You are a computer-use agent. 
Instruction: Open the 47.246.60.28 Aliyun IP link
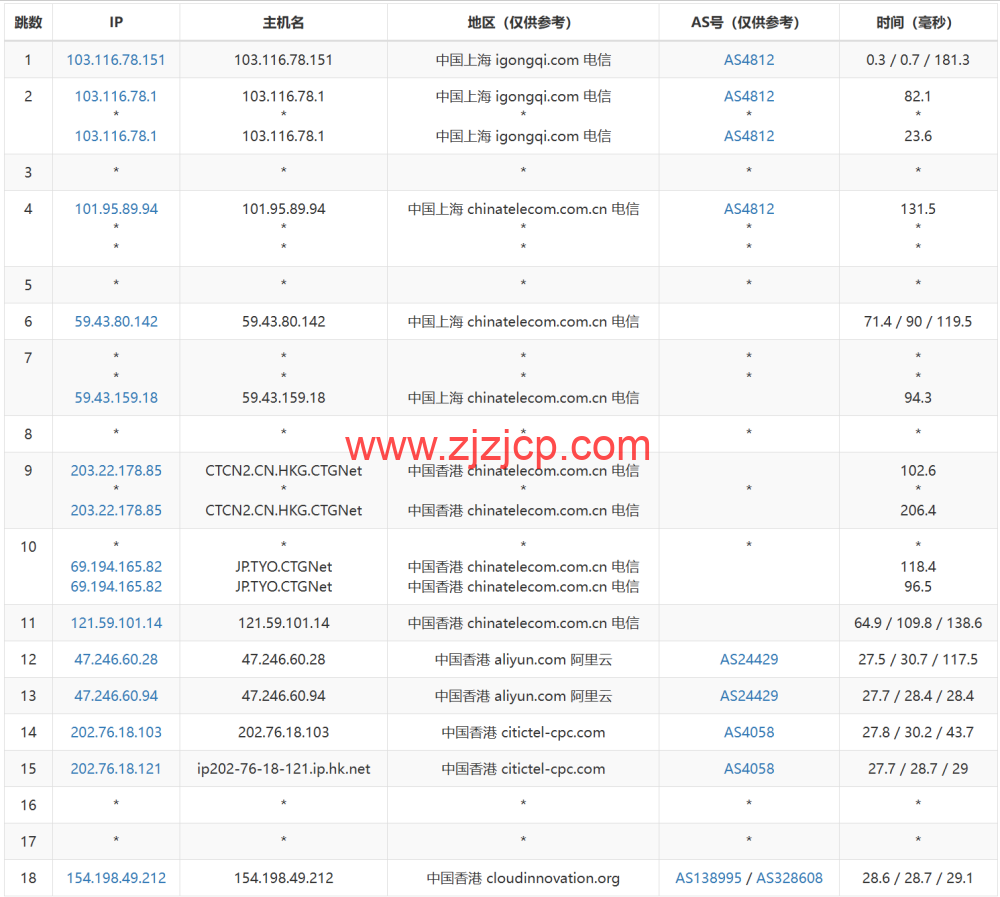(x=115, y=659)
